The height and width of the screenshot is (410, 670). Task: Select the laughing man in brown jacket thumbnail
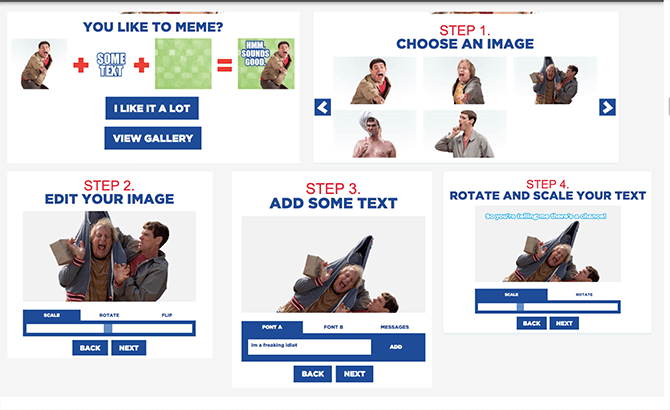tap(374, 80)
